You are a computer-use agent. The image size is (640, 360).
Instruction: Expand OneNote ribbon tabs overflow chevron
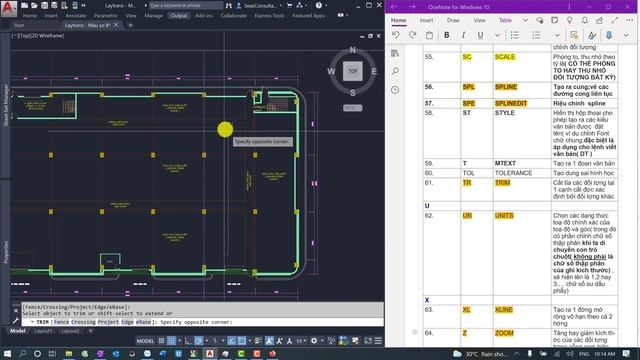(x=525, y=20)
